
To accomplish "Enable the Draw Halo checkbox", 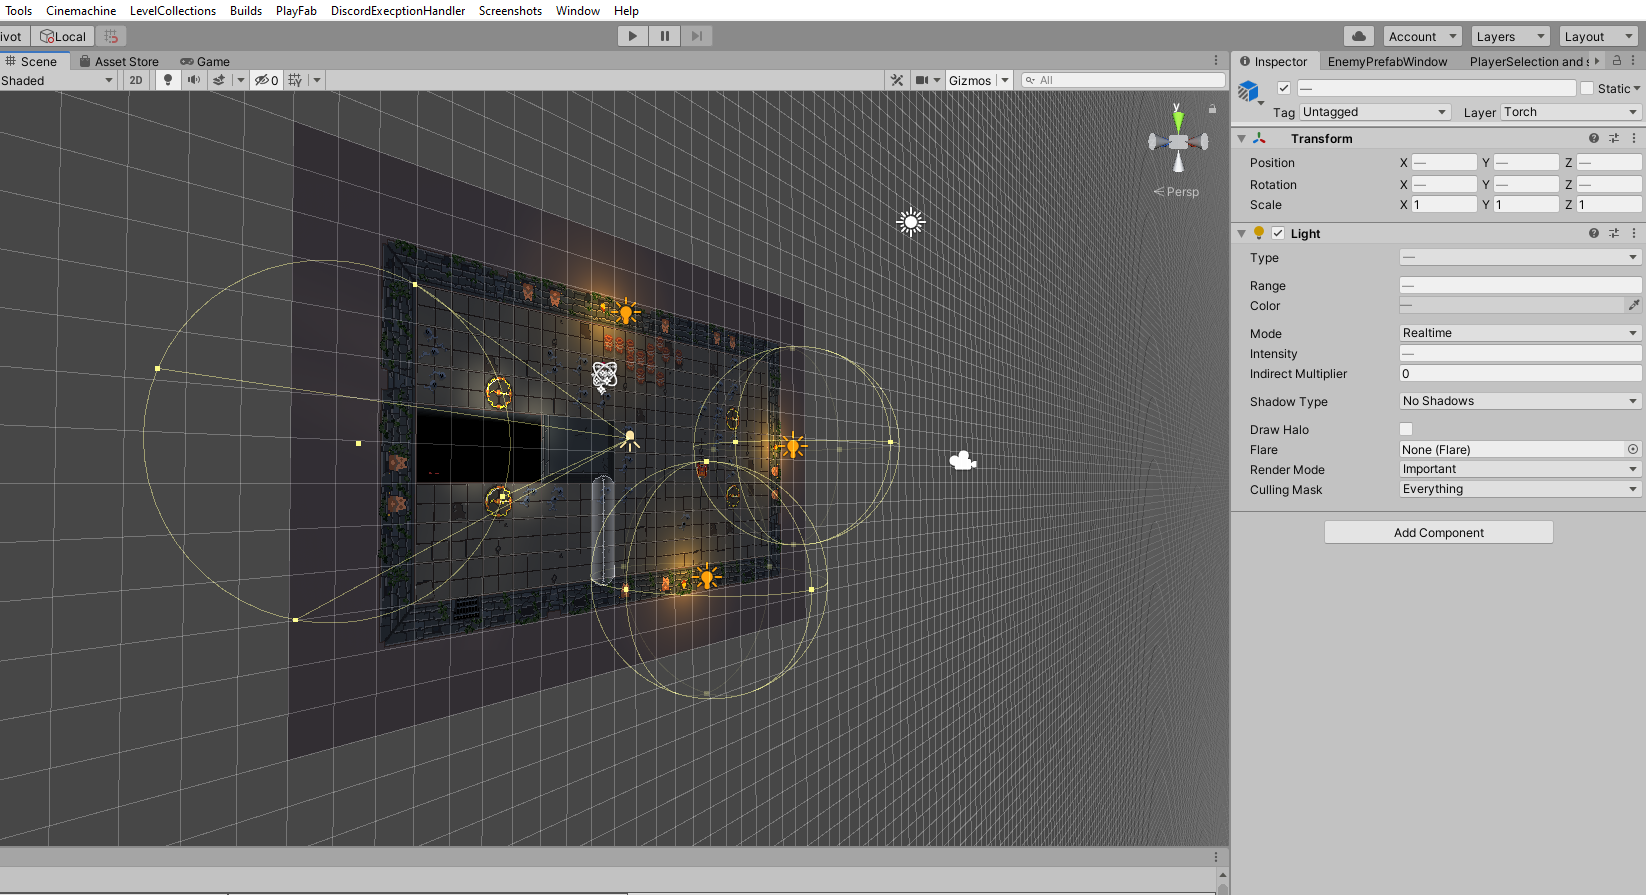I will pyautogui.click(x=1406, y=429).
